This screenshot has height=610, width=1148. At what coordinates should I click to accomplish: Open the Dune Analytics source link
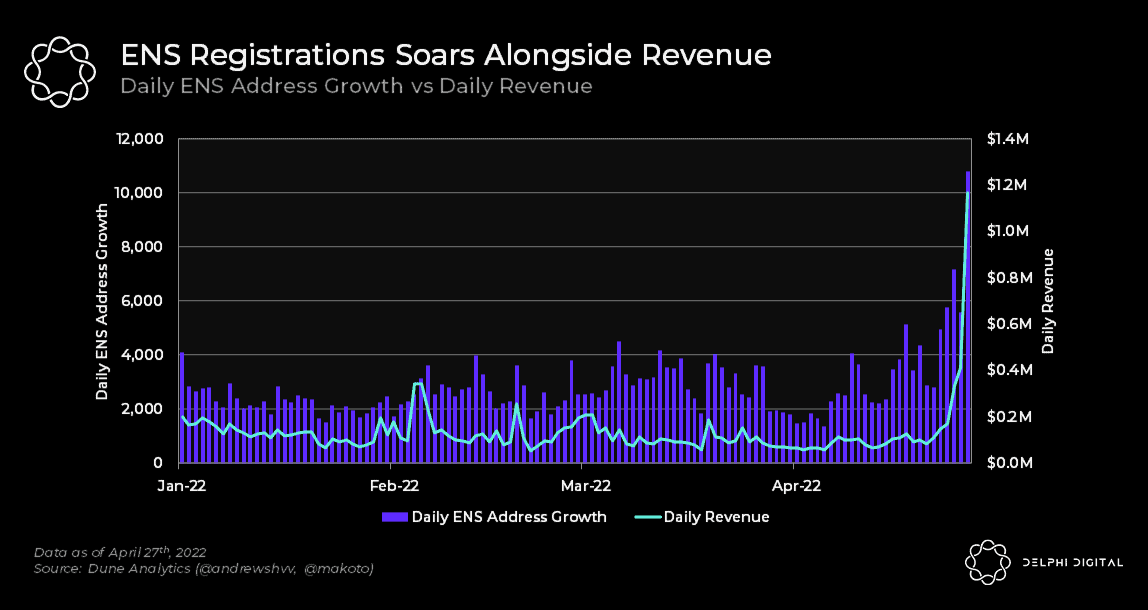click(204, 567)
